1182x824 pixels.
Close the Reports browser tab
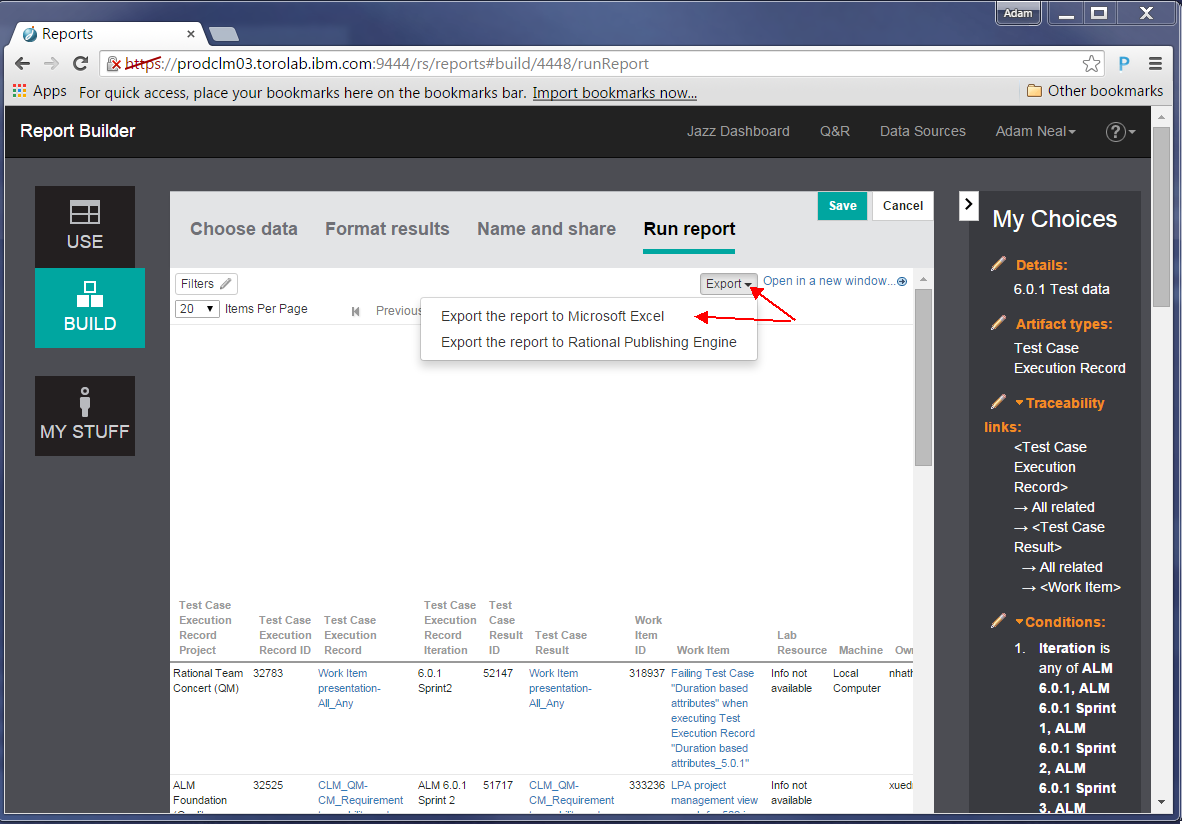pyautogui.click(x=191, y=34)
